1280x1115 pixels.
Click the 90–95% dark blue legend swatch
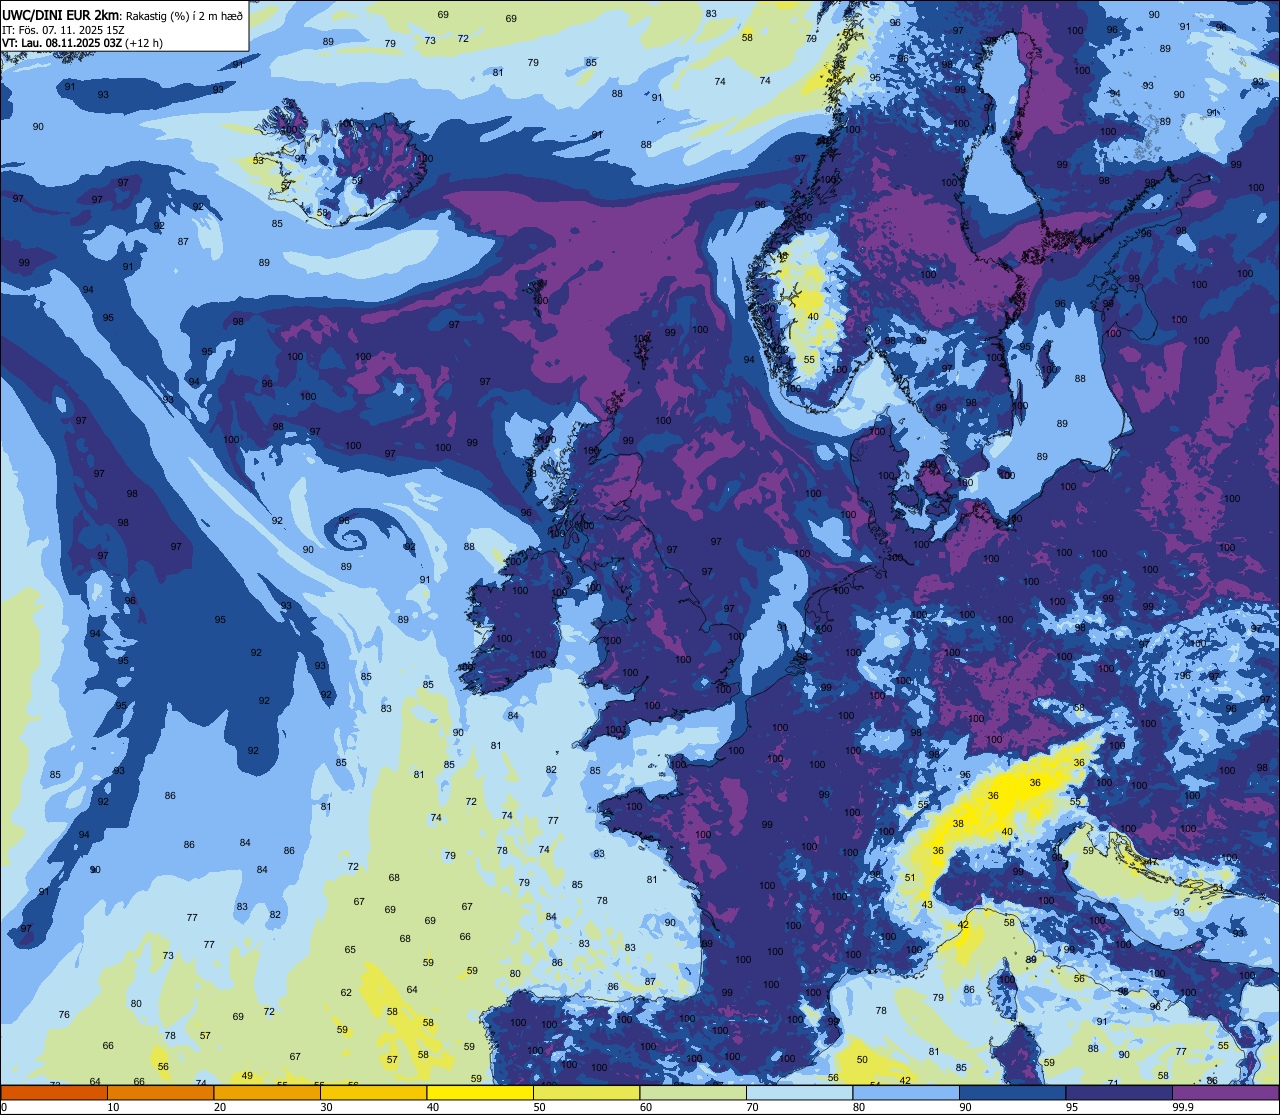point(1012,1092)
